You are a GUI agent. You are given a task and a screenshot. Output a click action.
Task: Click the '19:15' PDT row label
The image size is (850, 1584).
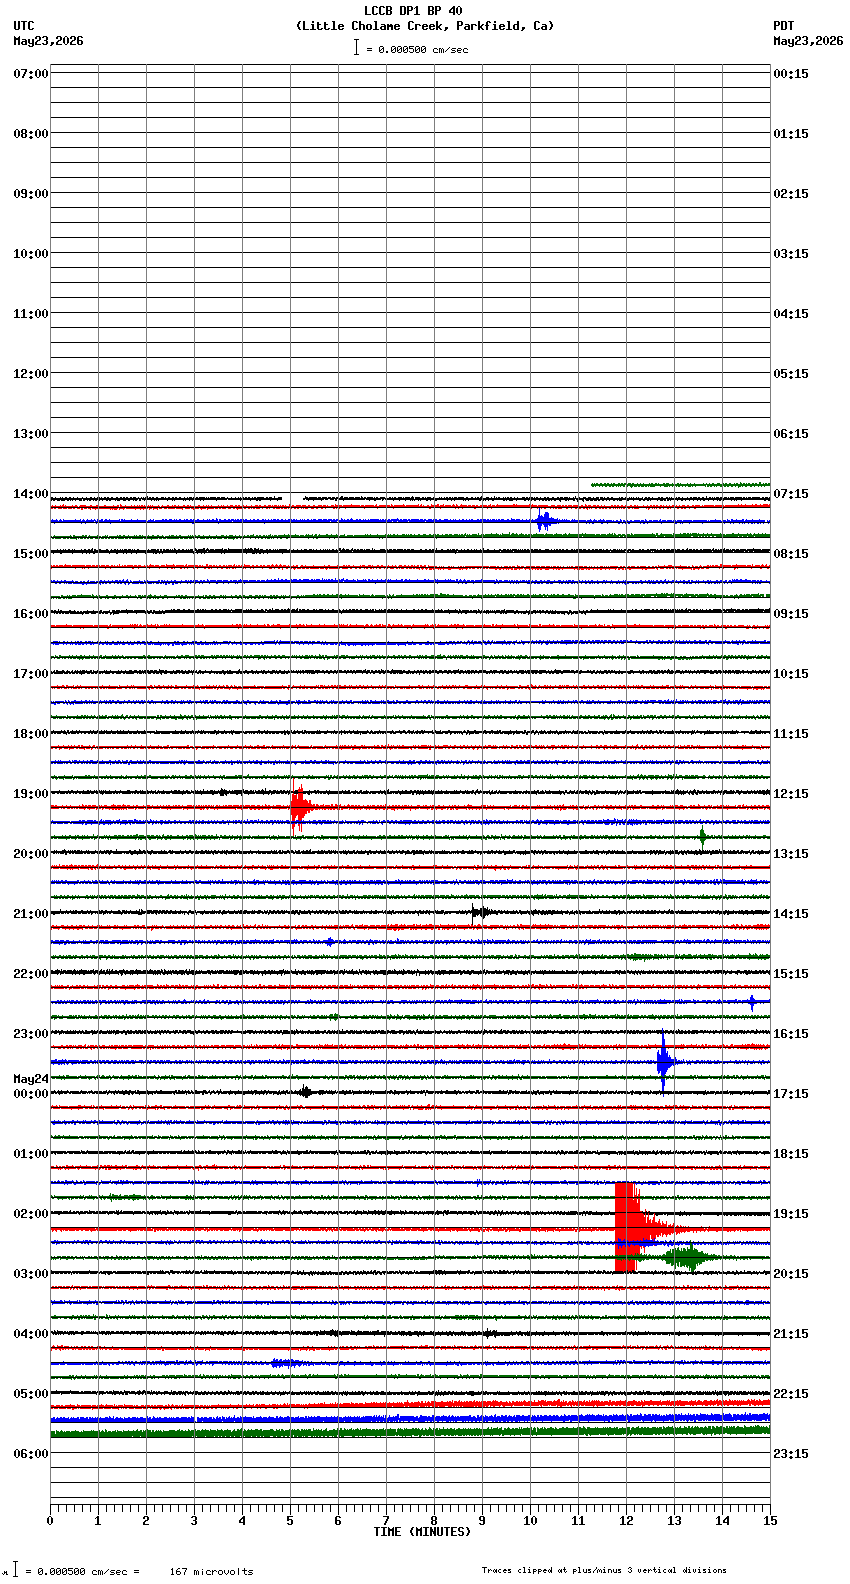[791, 1214]
